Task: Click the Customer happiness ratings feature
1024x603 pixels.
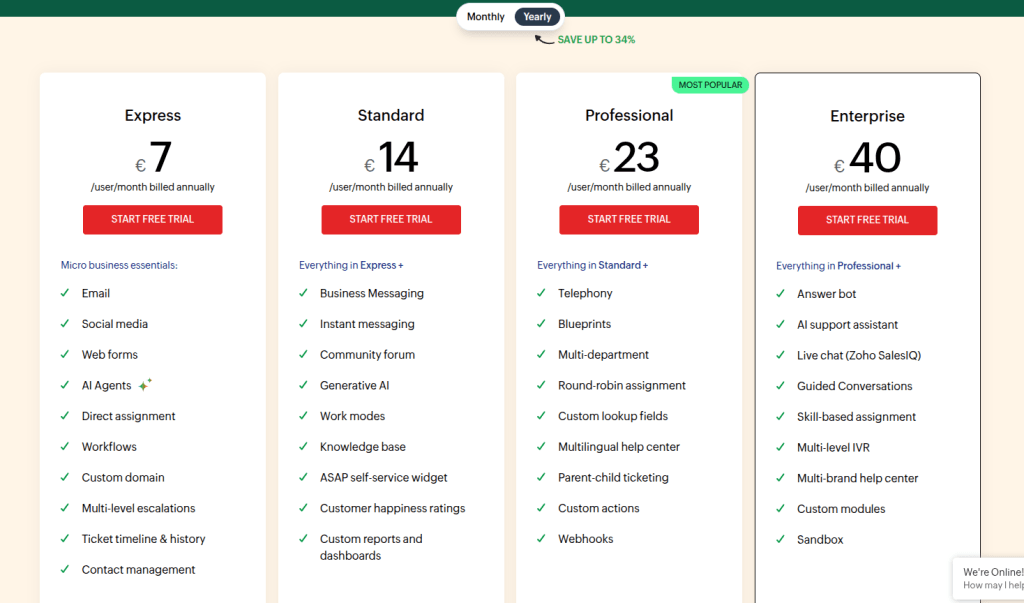Action: [x=392, y=508]
